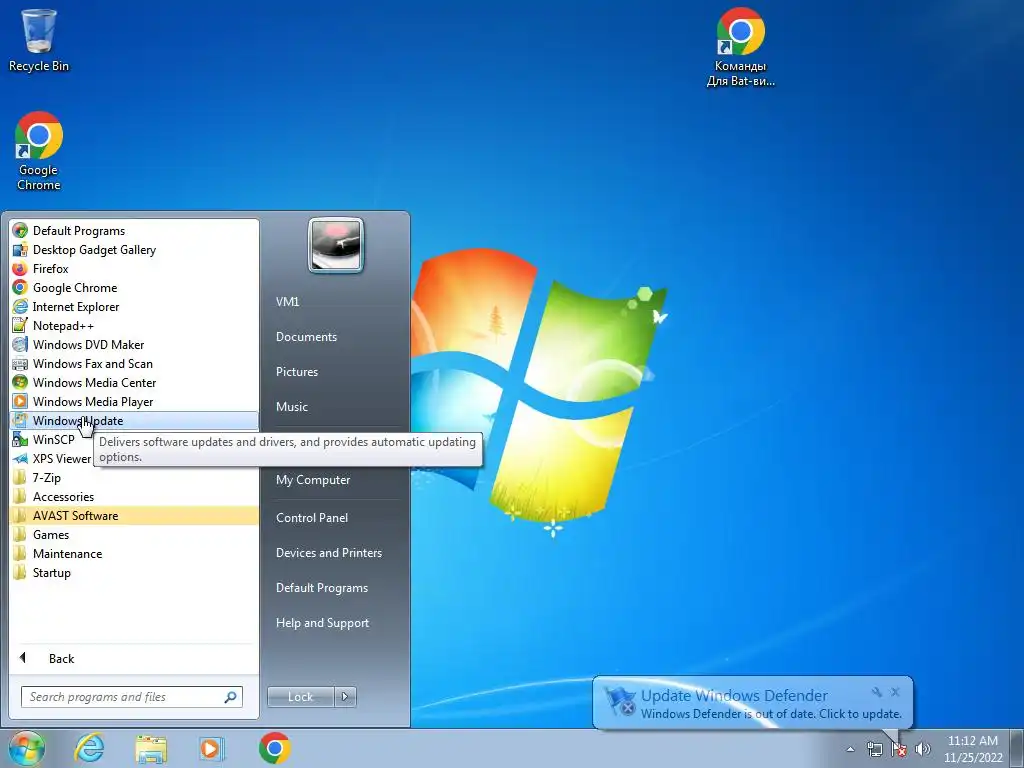Launch Desktop Gadget Gallery icon
The width and height of the screenshot is (1024, 768).
pyautogui.click(x=20, y=249)
